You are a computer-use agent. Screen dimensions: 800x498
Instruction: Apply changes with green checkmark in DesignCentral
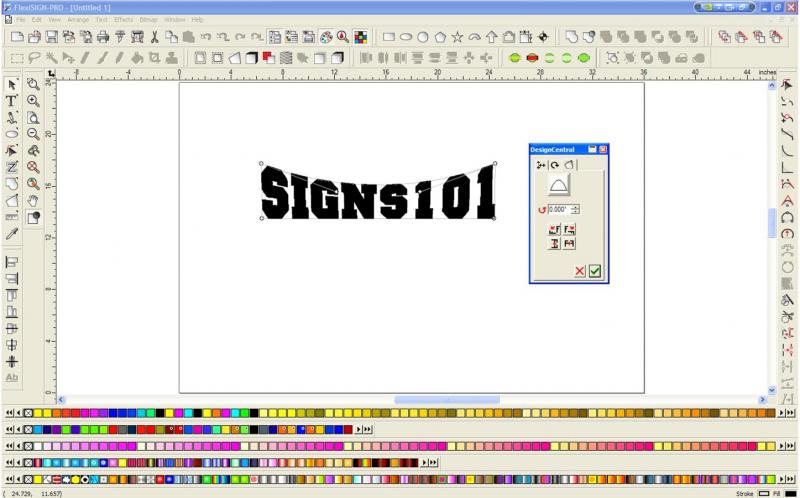pos(595,271)
